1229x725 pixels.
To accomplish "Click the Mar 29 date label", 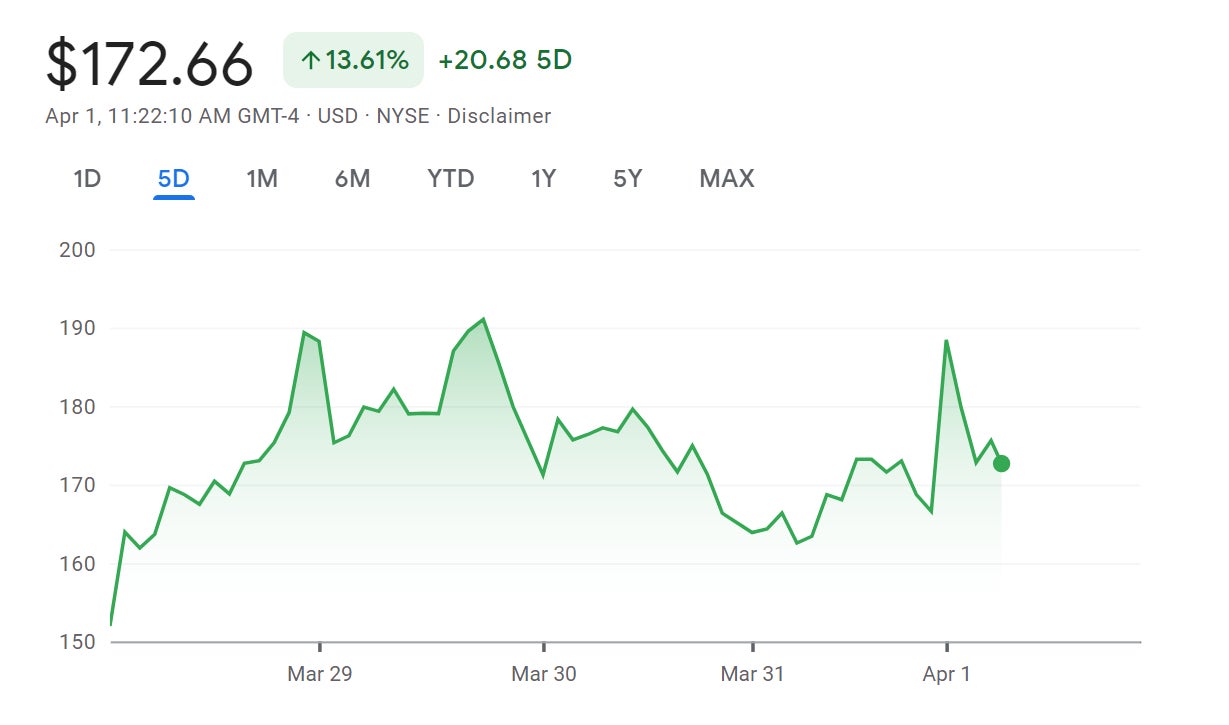I will 320,674.
